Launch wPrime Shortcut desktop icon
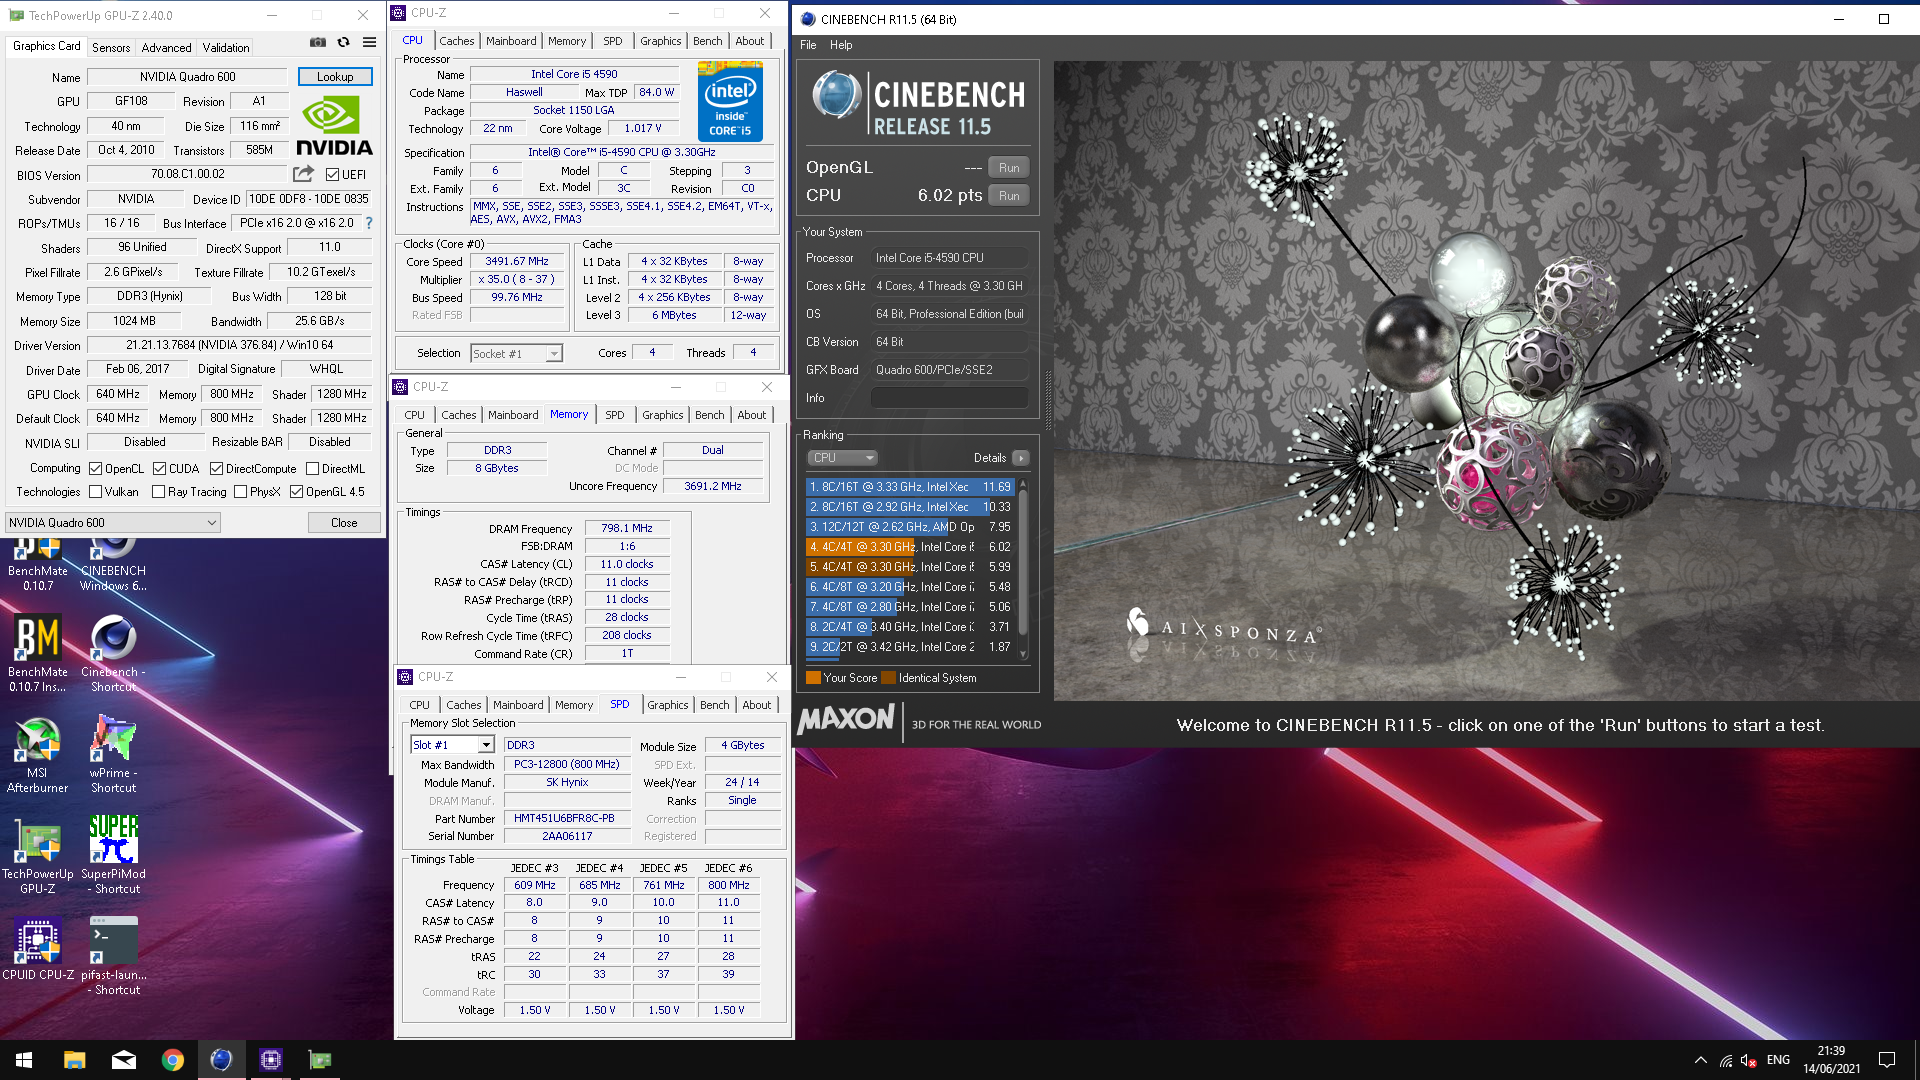This screenshot has height=1080, width=1920. (x=113, y=755)
